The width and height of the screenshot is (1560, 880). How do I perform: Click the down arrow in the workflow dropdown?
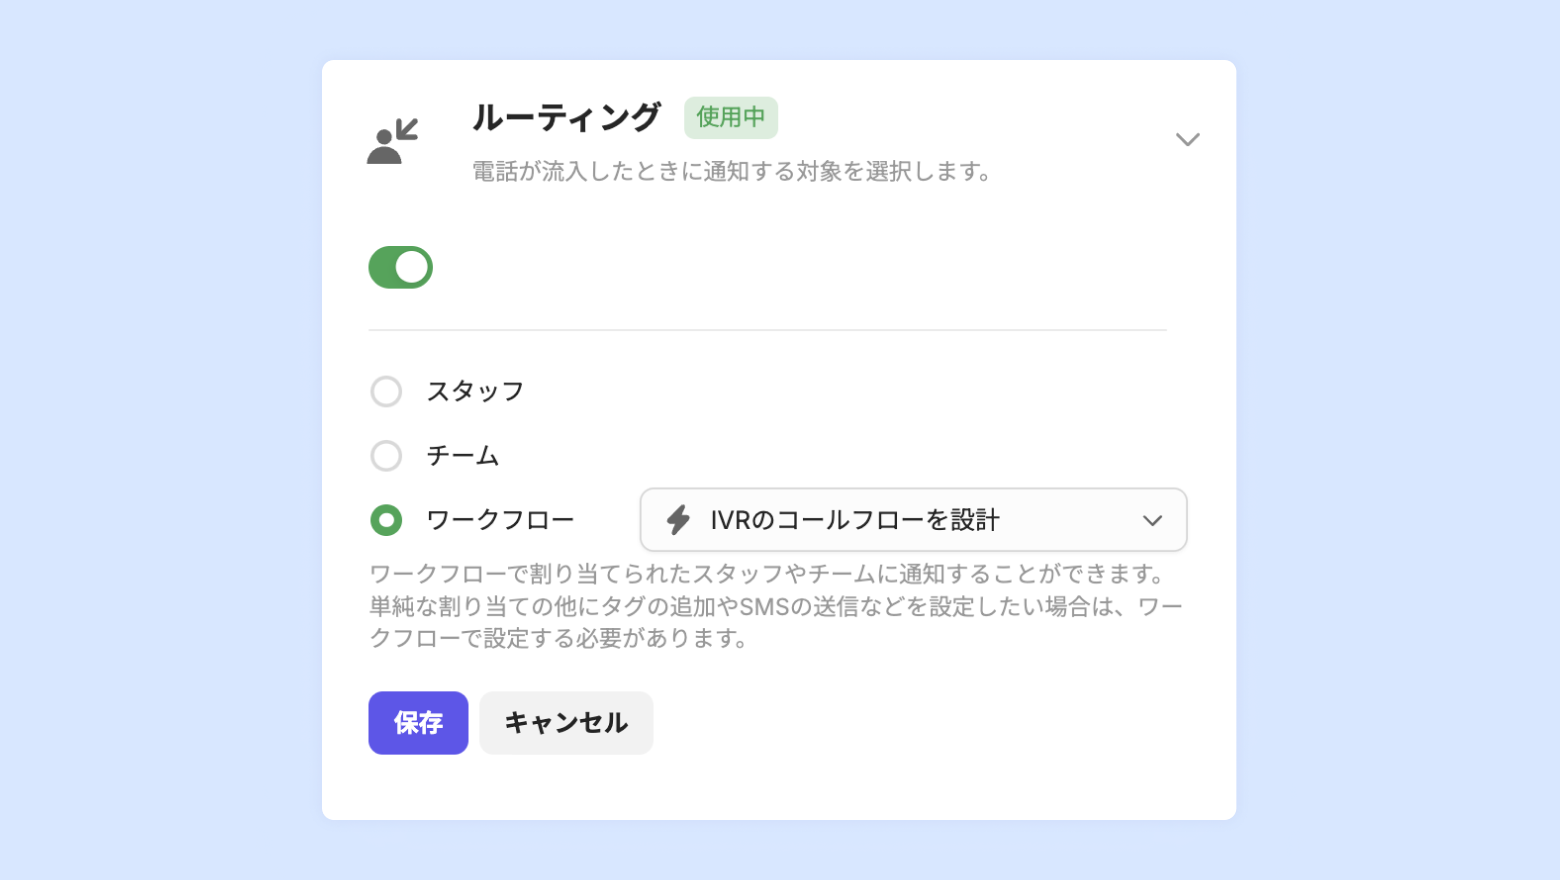click(x=1152, y=520)
